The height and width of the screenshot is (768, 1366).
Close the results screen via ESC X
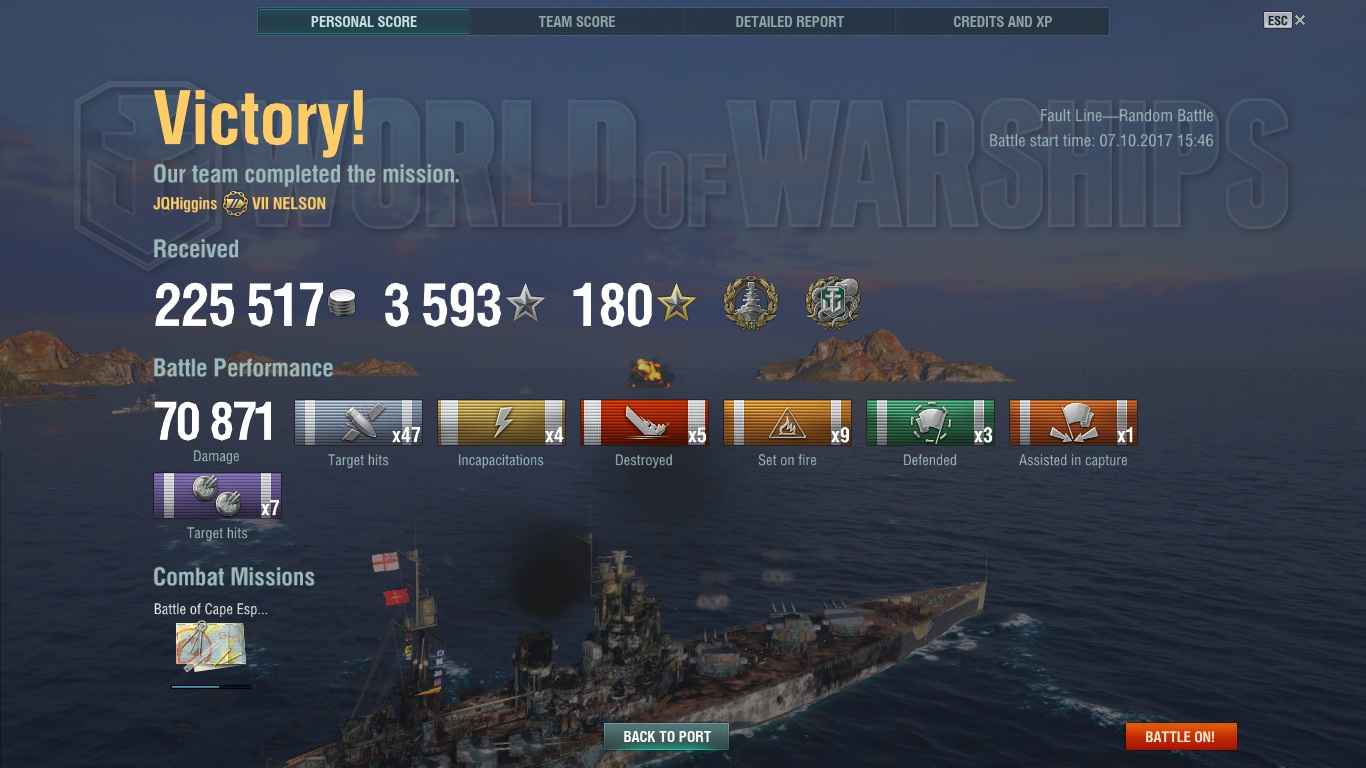[1285, 20]
